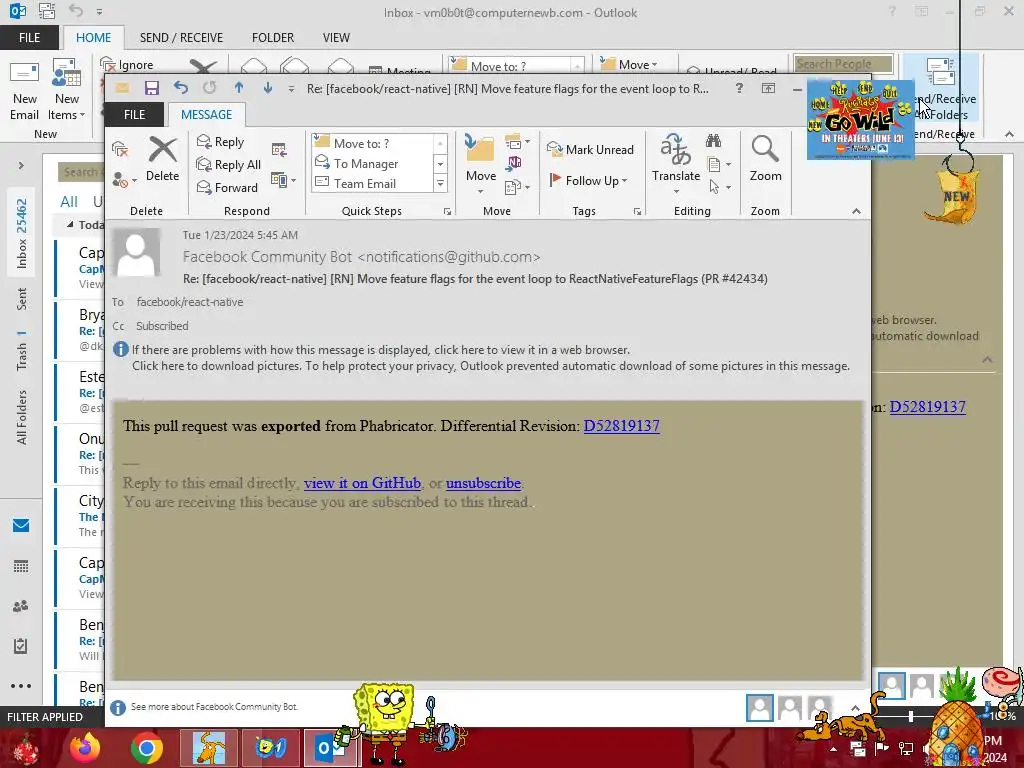Open Junk options dropdown in Delete group
The height and width of the screenshot is (768, 1024).
tap(125, 180)
